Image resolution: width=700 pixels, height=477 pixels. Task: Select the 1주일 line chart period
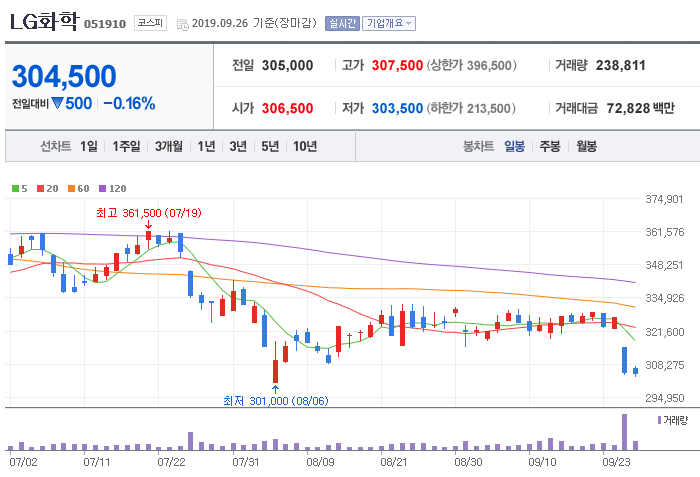(126, 146)
